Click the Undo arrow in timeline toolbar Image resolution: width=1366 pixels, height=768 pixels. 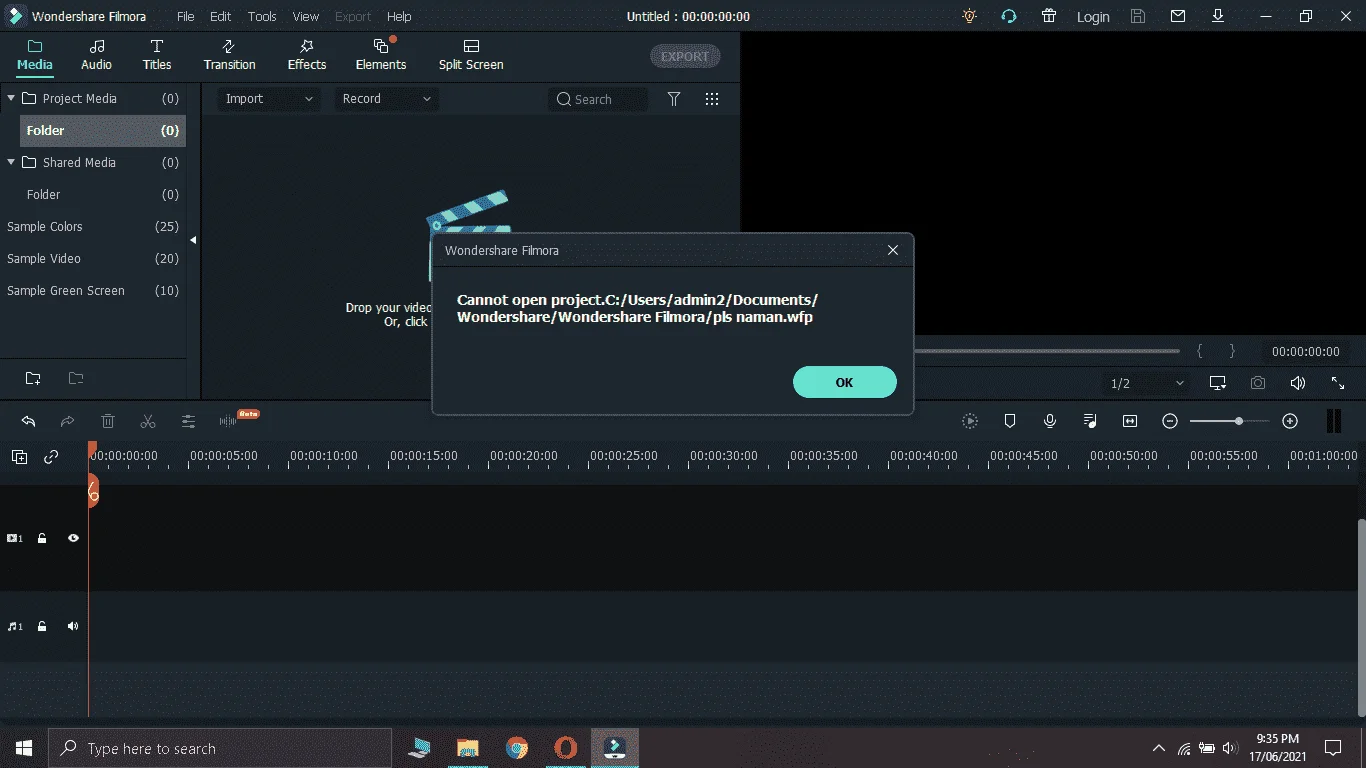pos(28,421)
